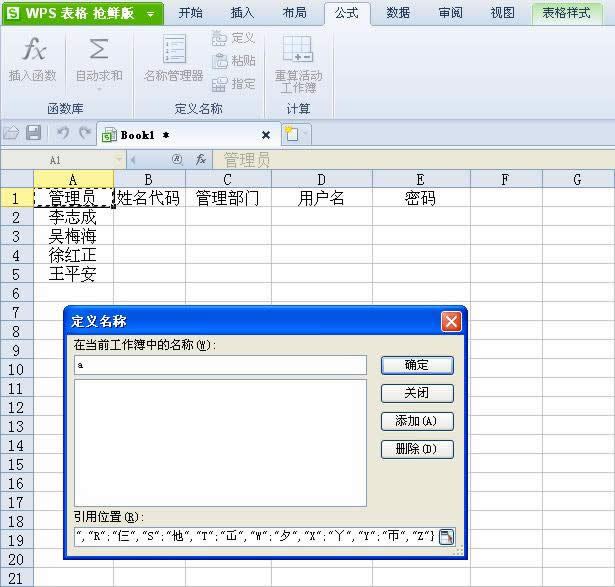
Task: Select row 3 header
Action: (x=16, y=236)
